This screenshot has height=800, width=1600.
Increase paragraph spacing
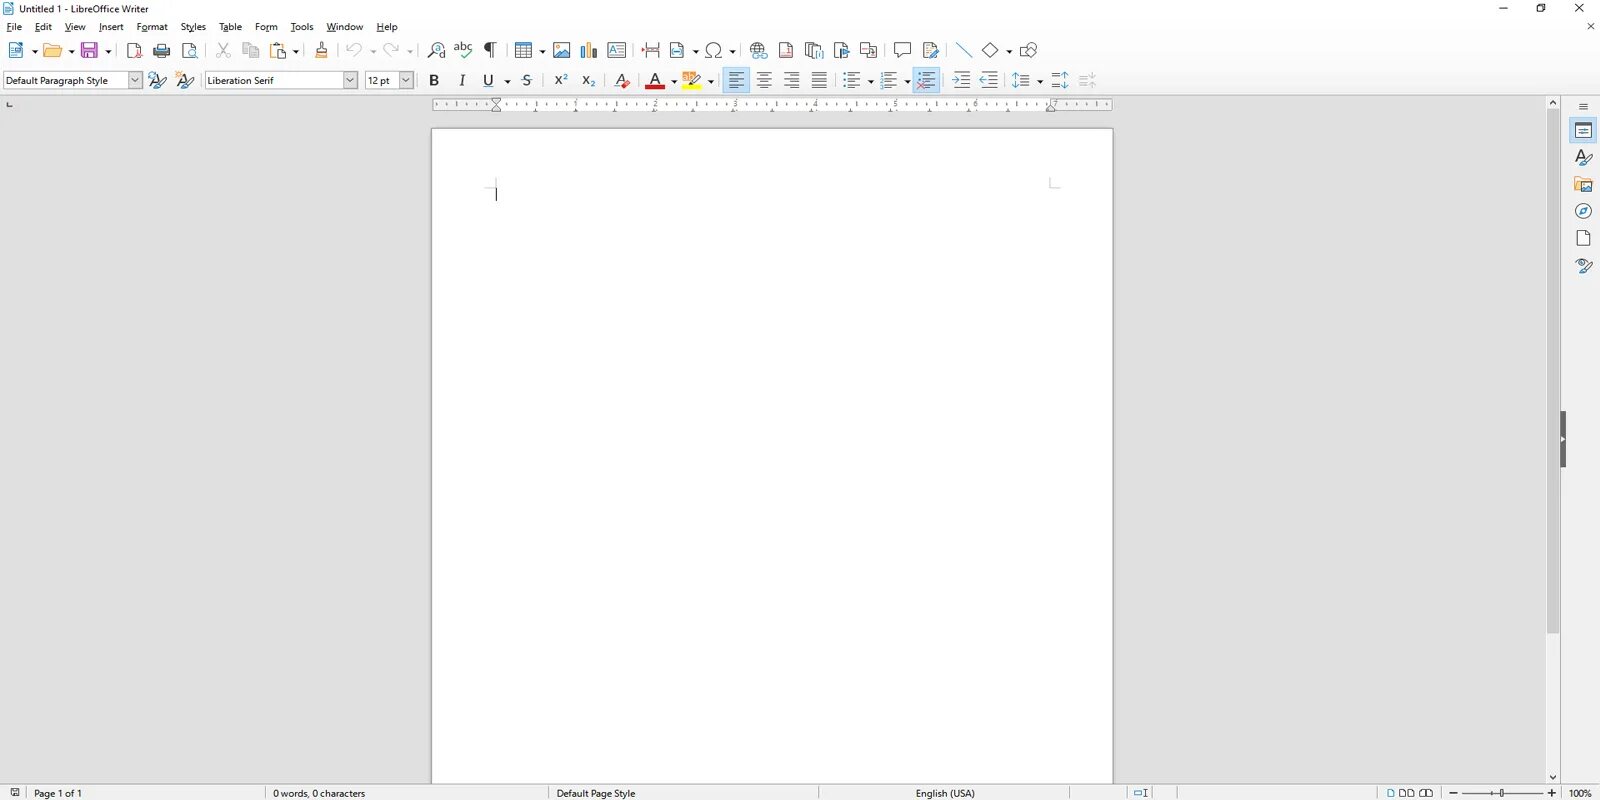click(x=1060, y=80)
